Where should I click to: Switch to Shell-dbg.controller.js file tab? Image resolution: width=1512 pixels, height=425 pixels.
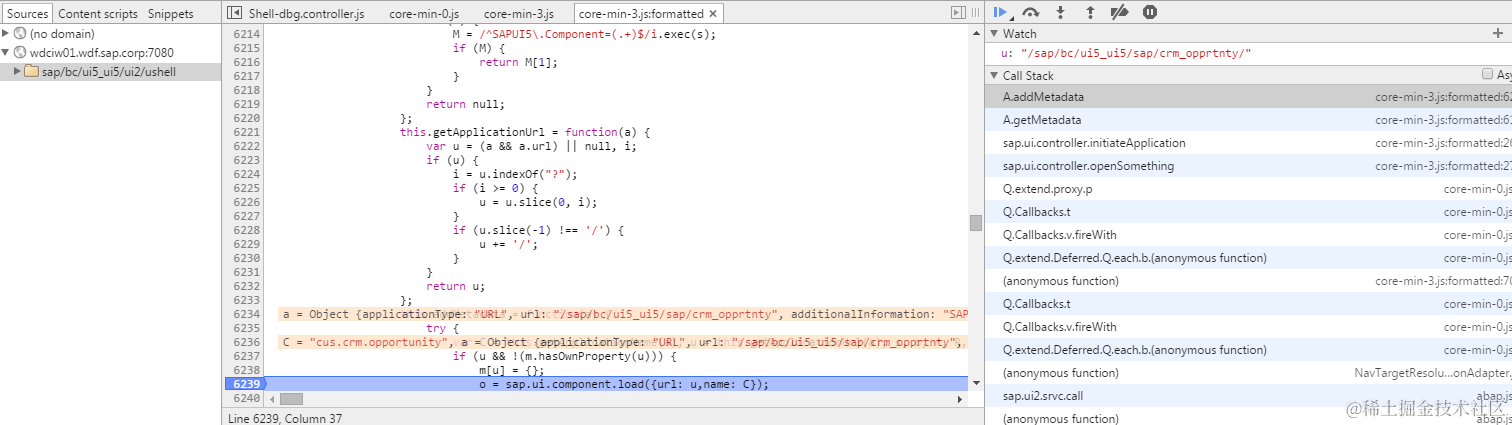pyautogui.click(x=307, y=14)
